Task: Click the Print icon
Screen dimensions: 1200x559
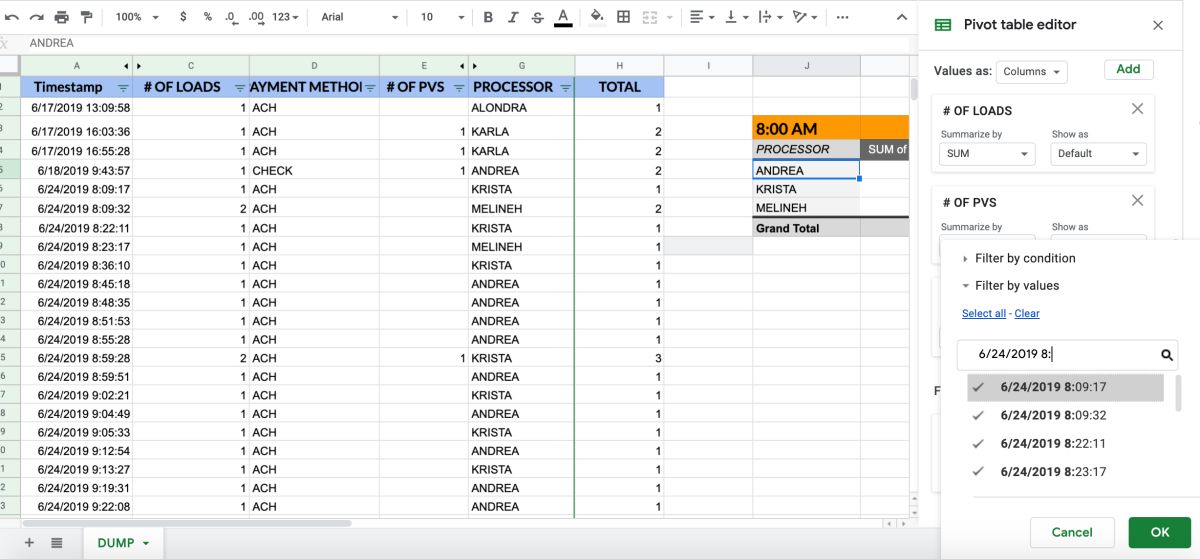Action: [x=62, y=17]
